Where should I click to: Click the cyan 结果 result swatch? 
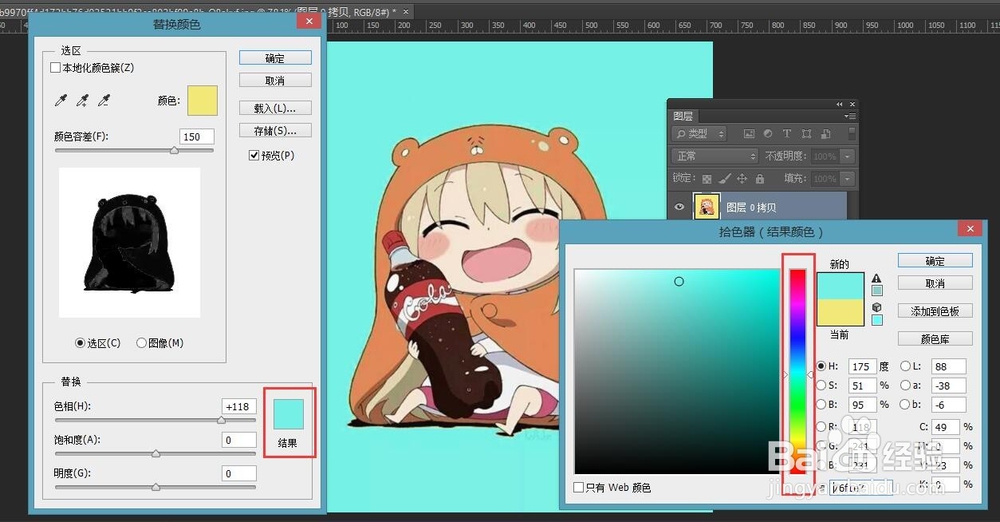coord(288,414)
